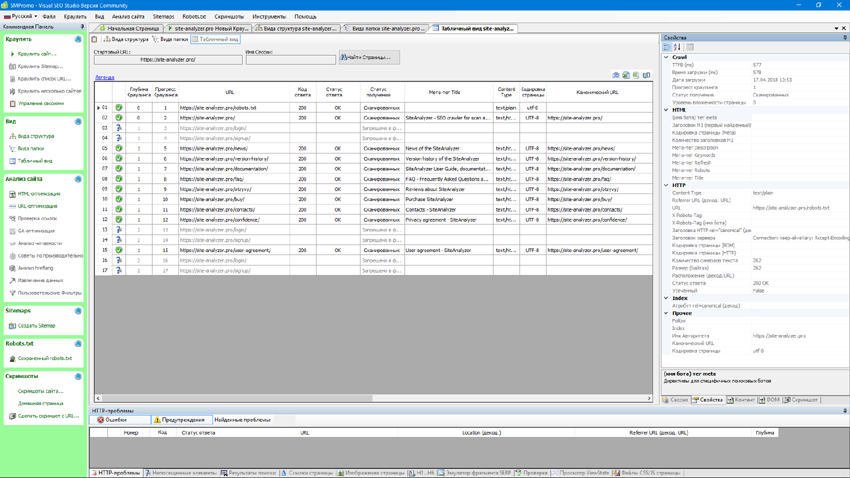Click the Вида папки icon in the sidebar
The width and height of the screenshot is (850, 478).
point(12,148)
